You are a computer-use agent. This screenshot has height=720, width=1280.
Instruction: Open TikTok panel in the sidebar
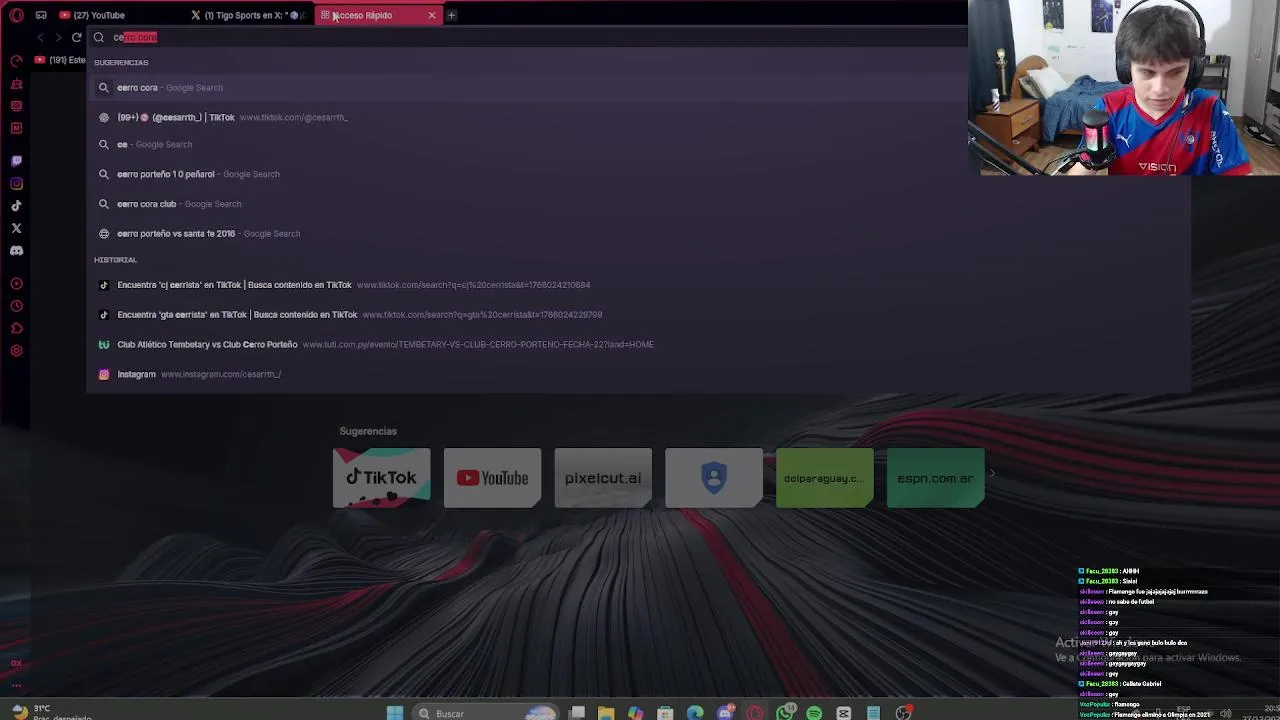tap(16, 206)
